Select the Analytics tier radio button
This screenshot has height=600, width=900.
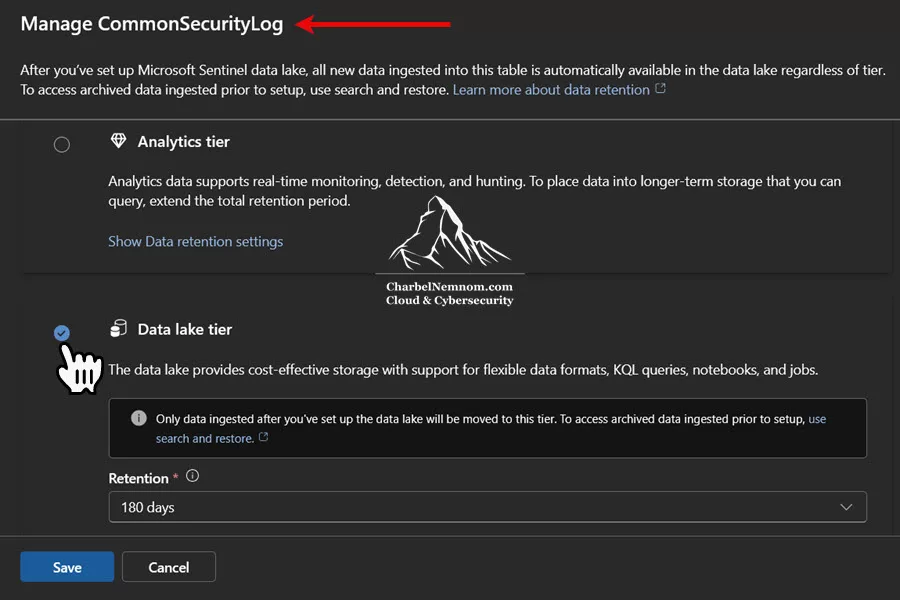pyautogui.click(x=61, y=144)
